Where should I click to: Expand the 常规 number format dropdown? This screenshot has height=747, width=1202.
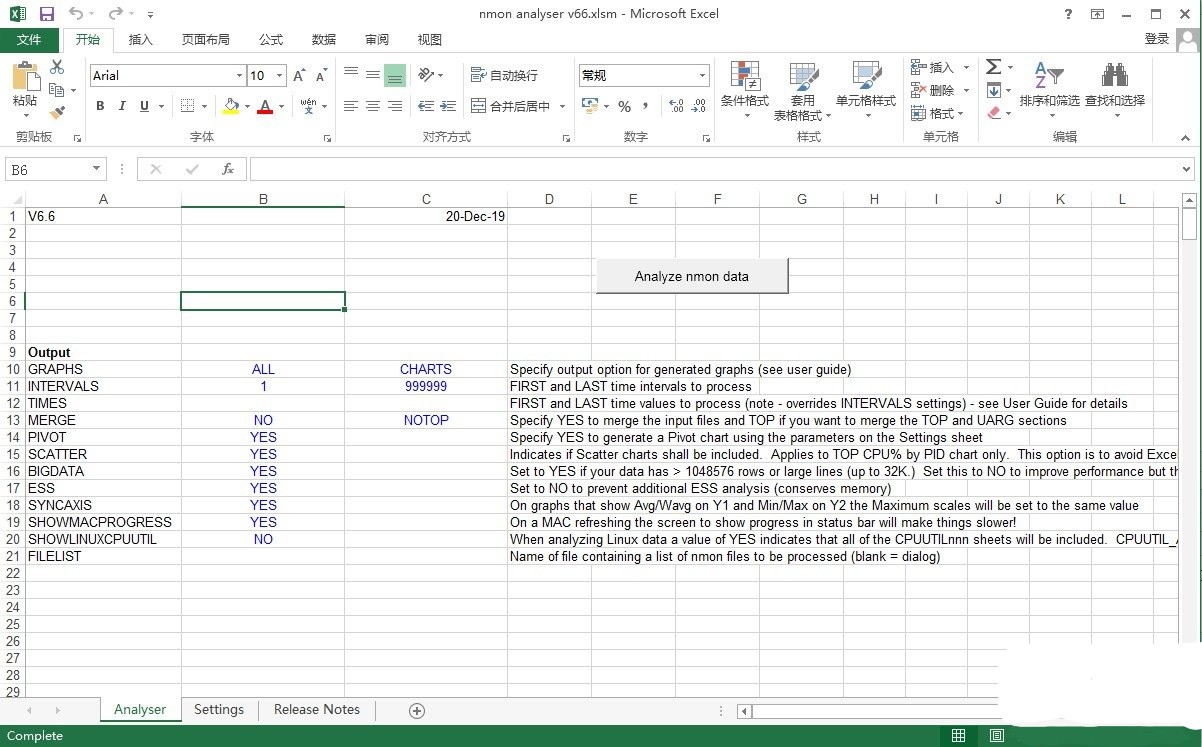(702, 76)
